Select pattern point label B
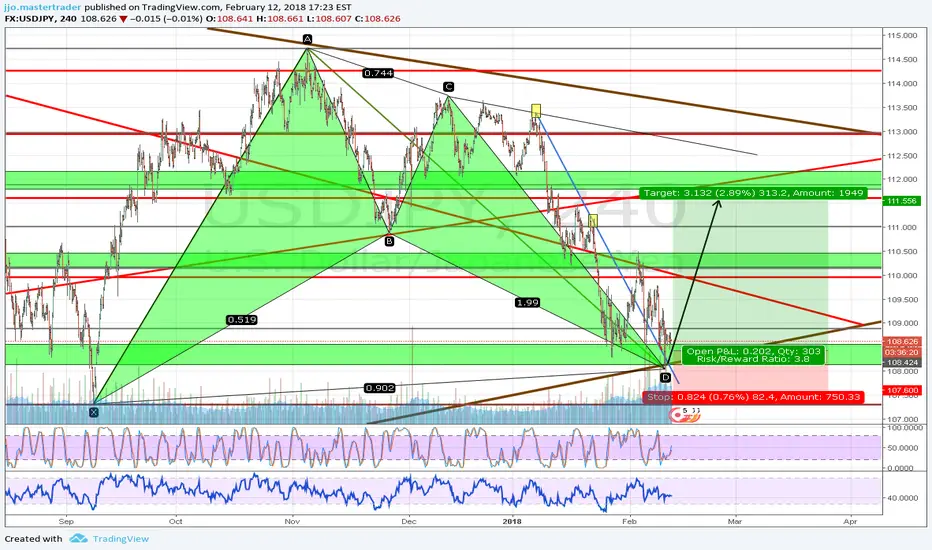The height and width of the screenshot is (550, 932). pyautogui.click(x=389, y=241)
